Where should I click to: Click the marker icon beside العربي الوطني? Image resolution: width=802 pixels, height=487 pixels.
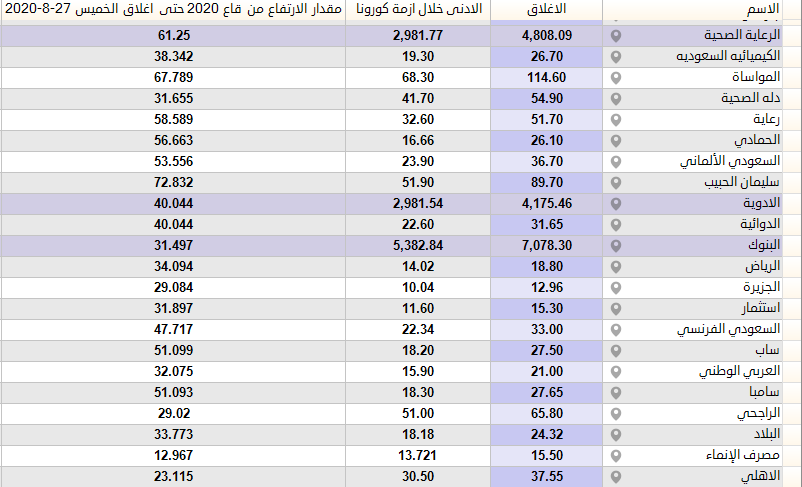pyautogui.click(x=616, y=371)
